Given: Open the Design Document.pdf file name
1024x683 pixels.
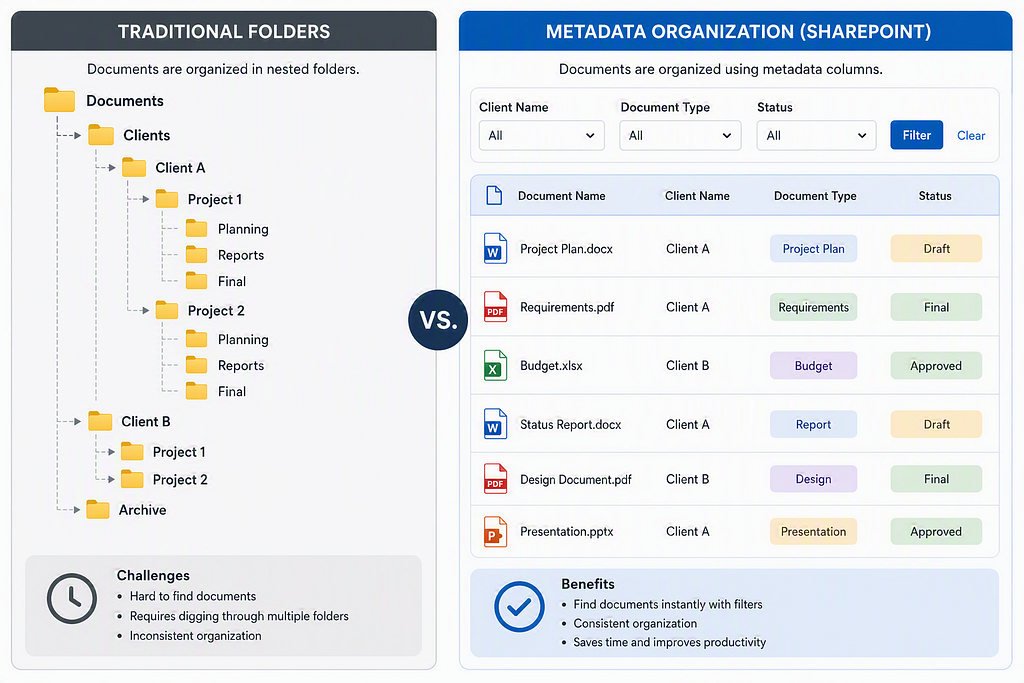Looking at the screenshot, I should pos(575,479).
